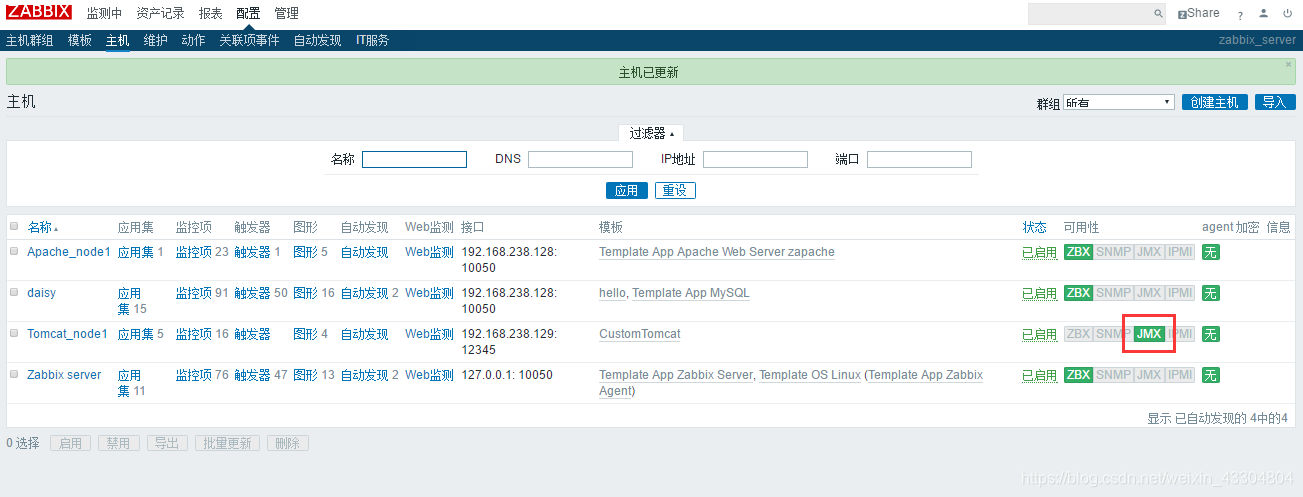Focus the IP地址 filter input
The image size is (1303, 497).
(755, 159)
